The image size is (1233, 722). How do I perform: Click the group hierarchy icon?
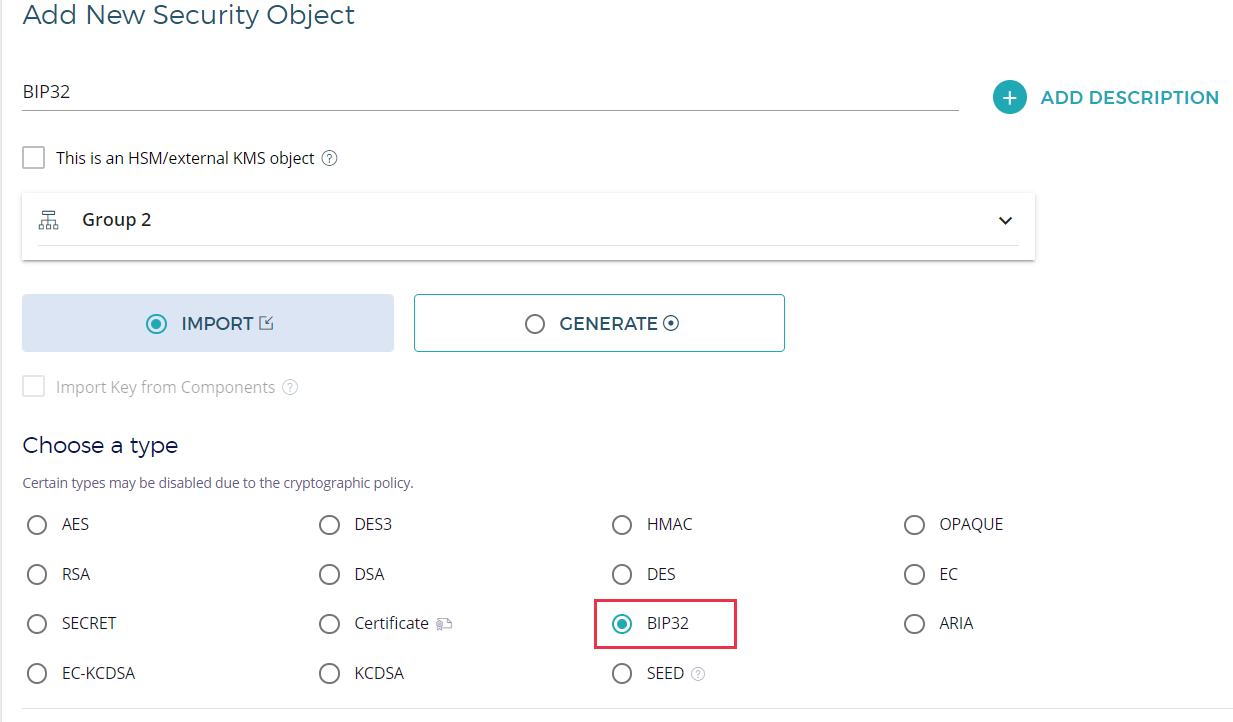coord(48,220)
